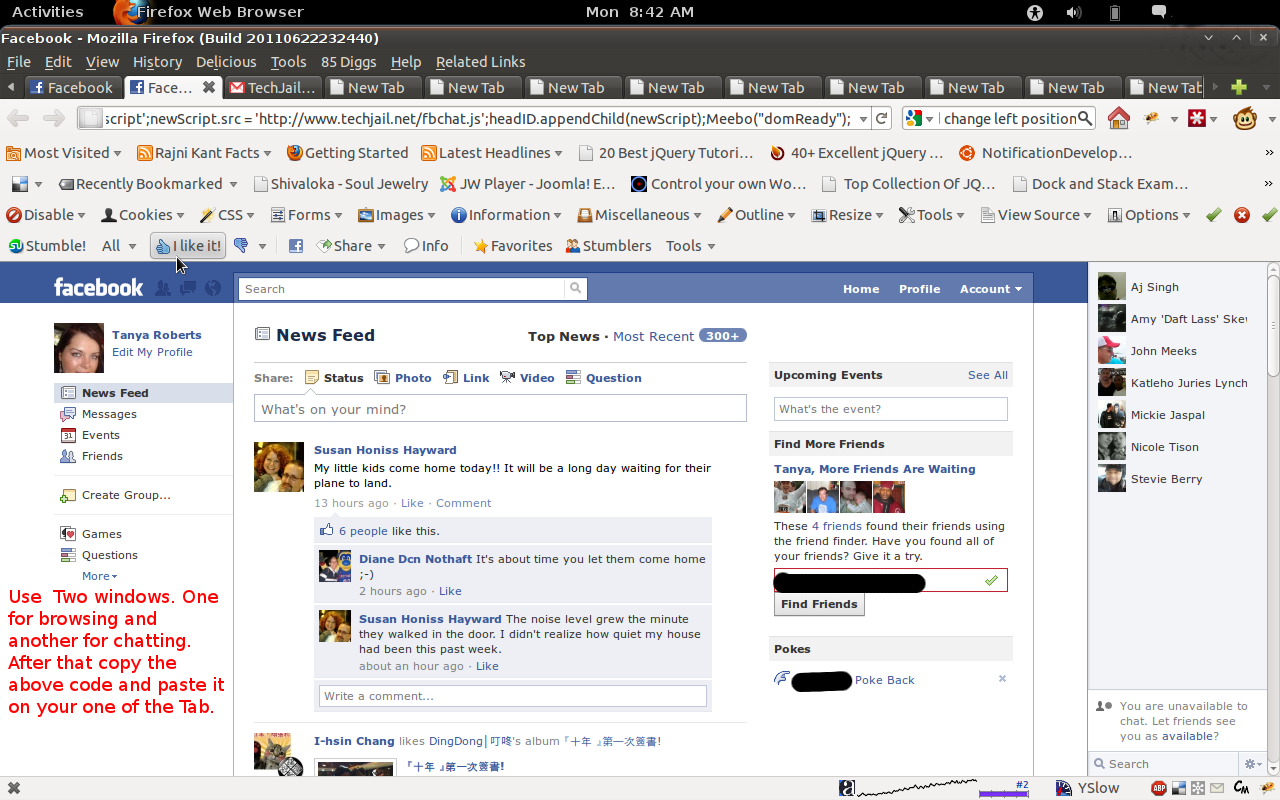Click the Find Friends button
The height and width of the screenshot is (800, 1280).
click(x=819, y=604)
